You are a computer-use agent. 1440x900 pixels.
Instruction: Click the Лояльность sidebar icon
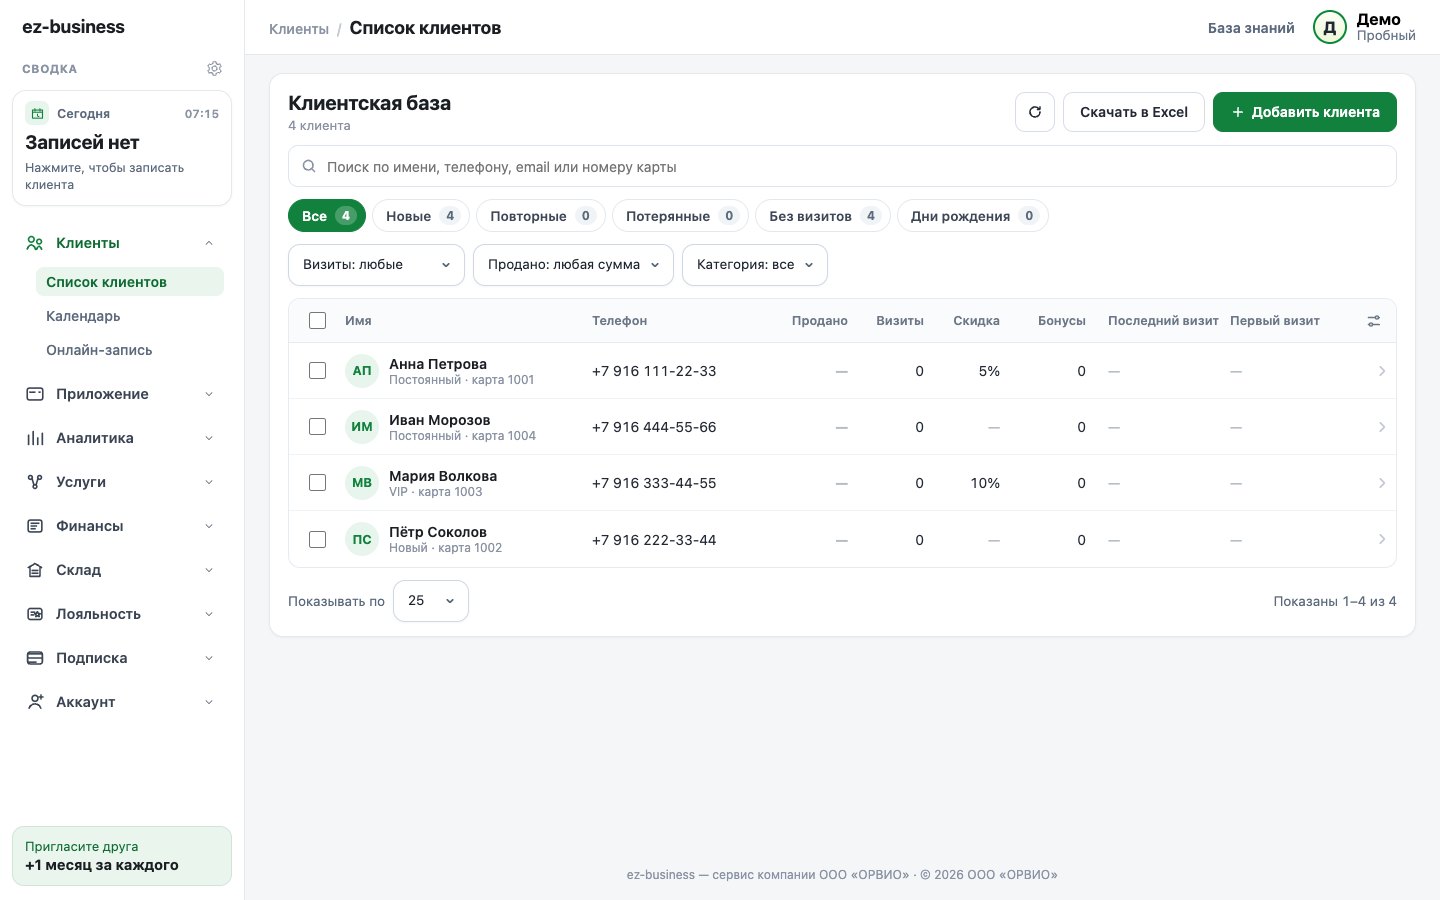pos(35,614)
